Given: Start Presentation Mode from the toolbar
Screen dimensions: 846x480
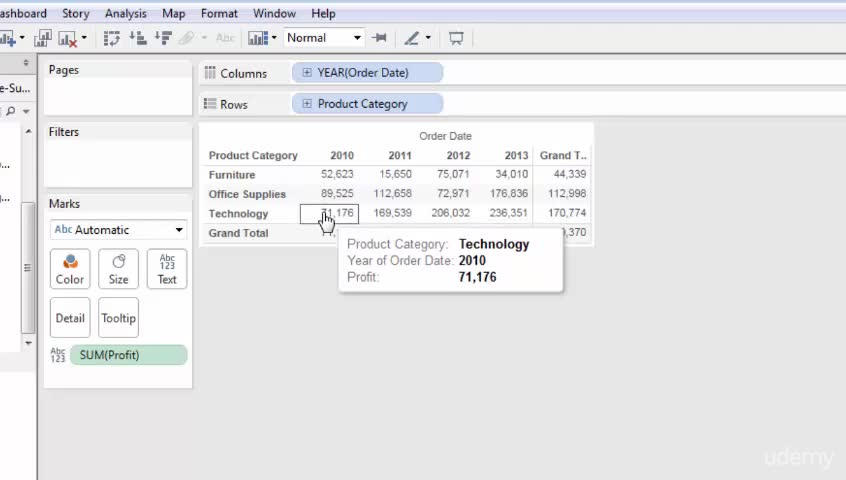Looking at the screenshot, I should click(x=456, y=38).
